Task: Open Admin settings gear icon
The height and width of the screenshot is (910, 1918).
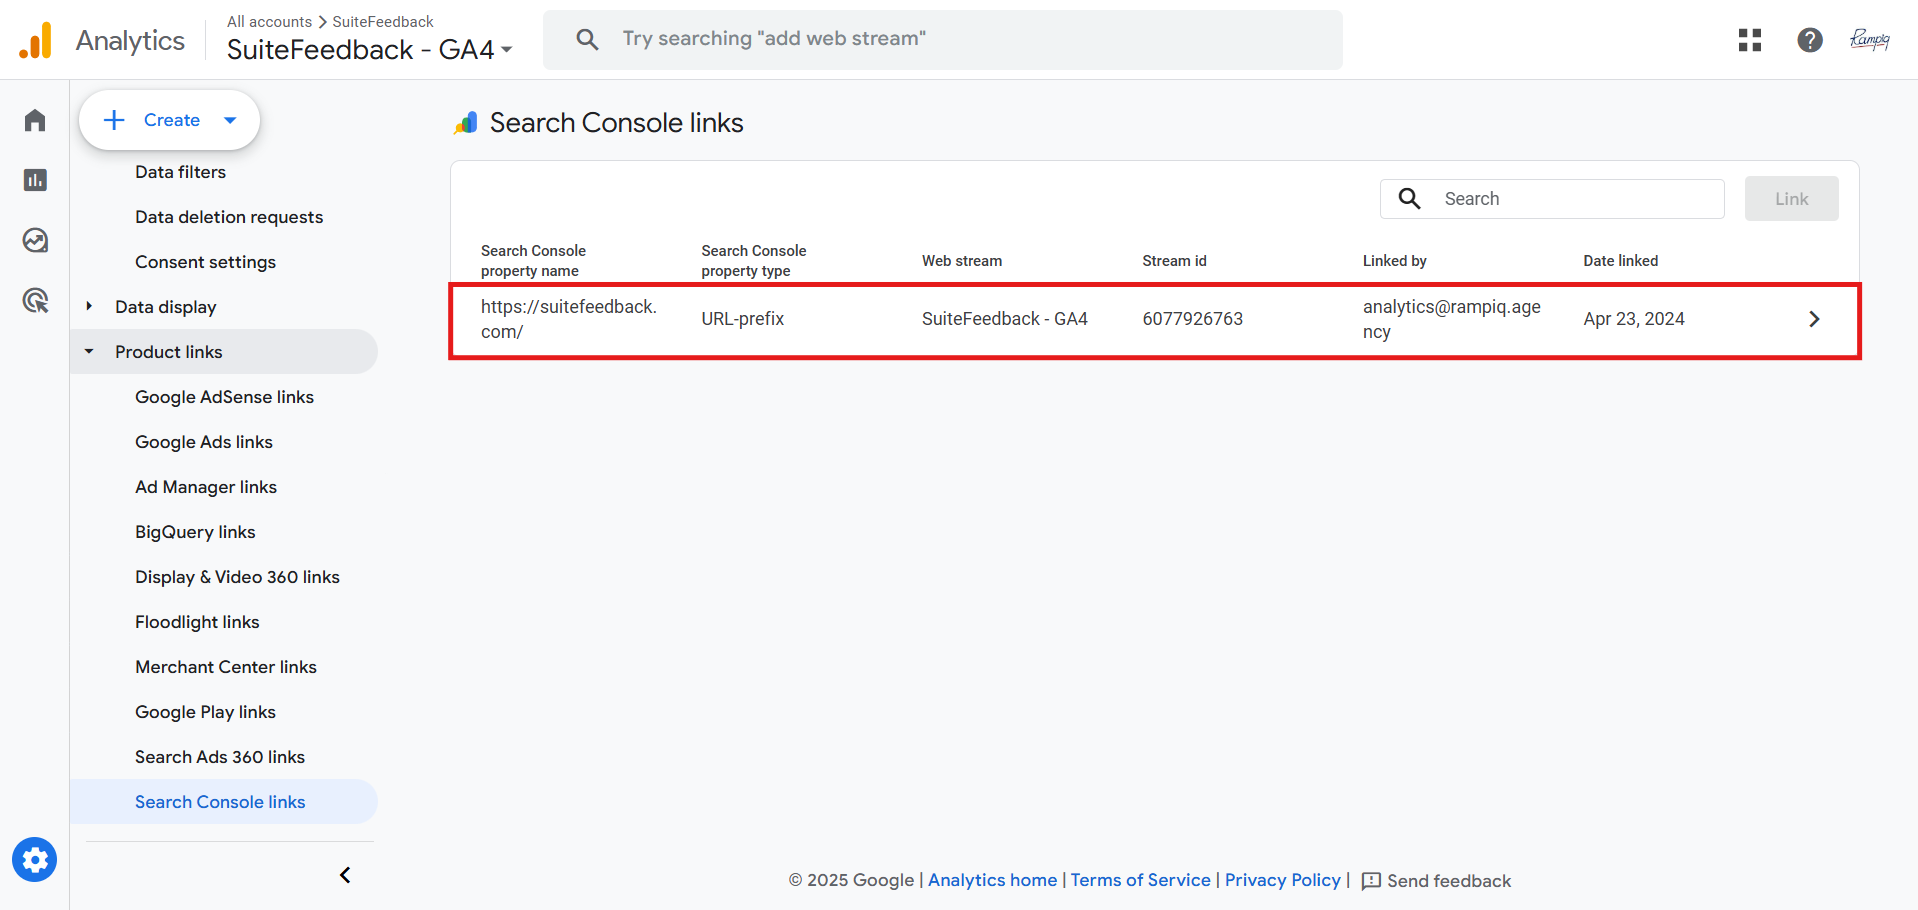Action: [x=35, y=860]
